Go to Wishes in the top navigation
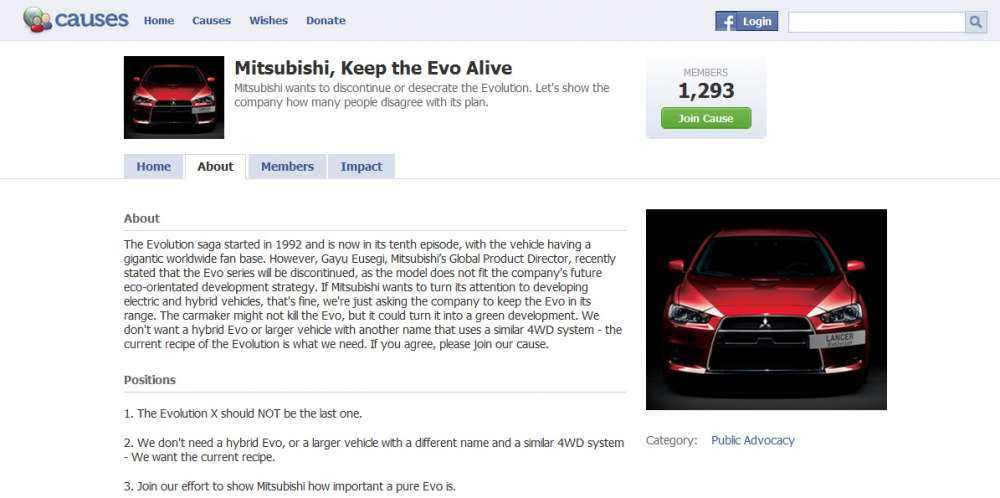 coord(268,20)
